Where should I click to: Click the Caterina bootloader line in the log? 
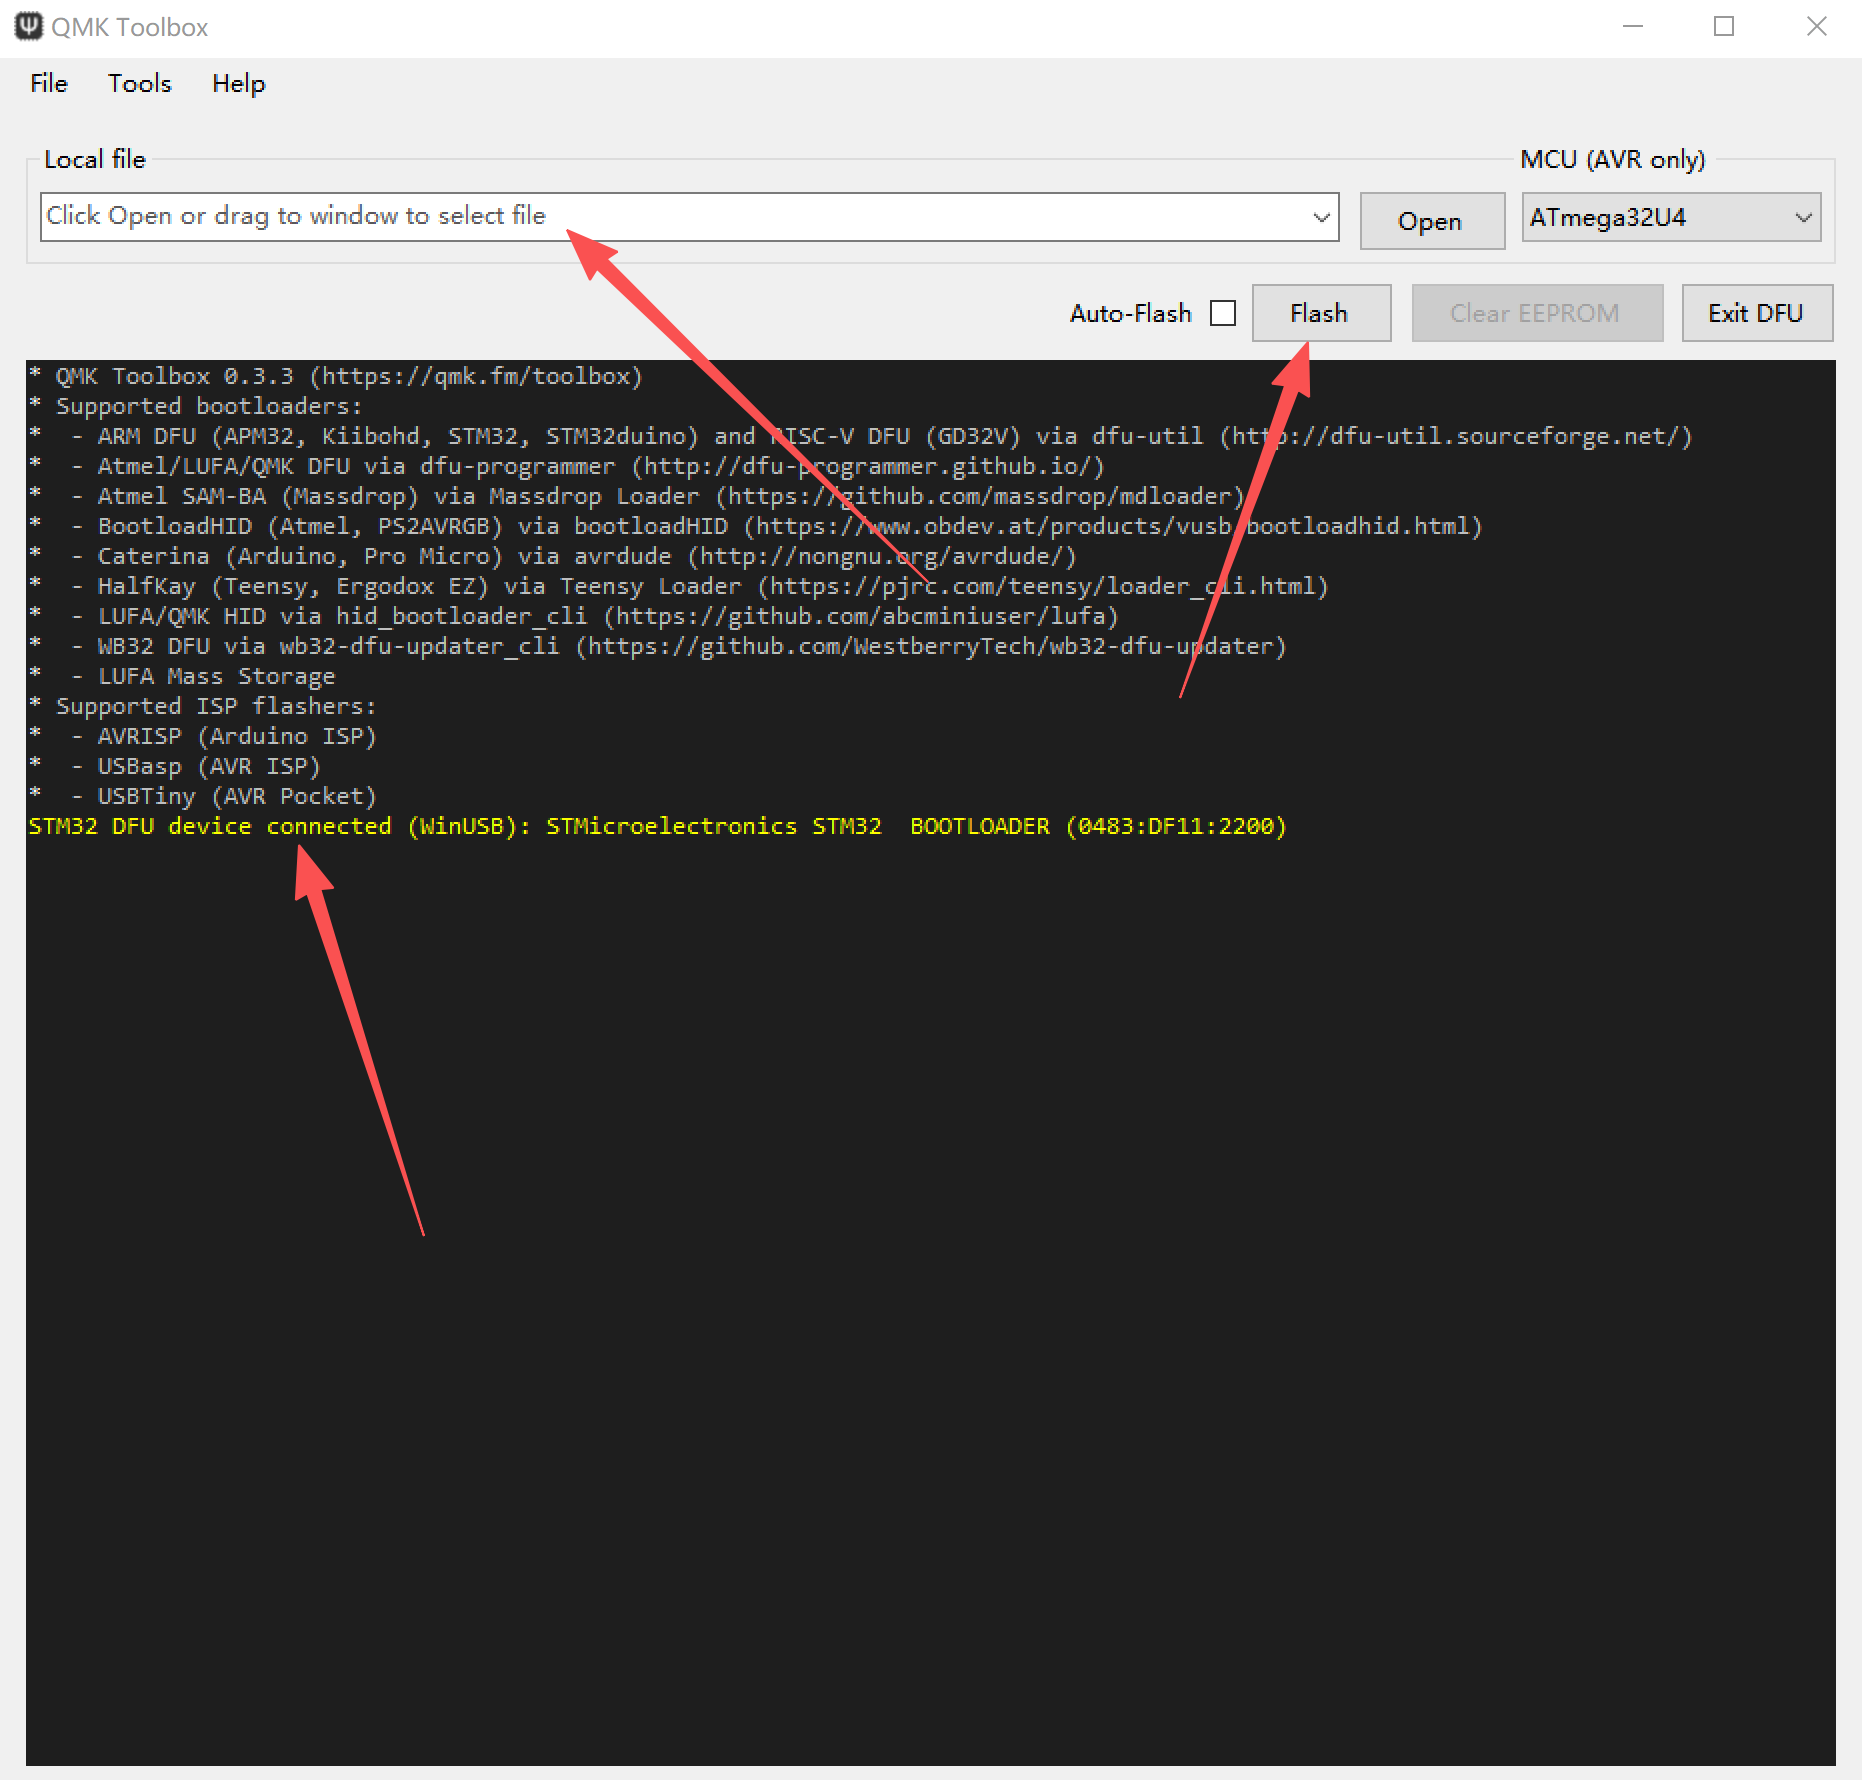[585, 557]
